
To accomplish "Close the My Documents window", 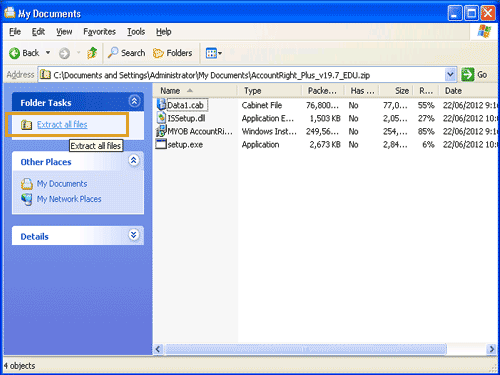I will click(x=488, y=13).
